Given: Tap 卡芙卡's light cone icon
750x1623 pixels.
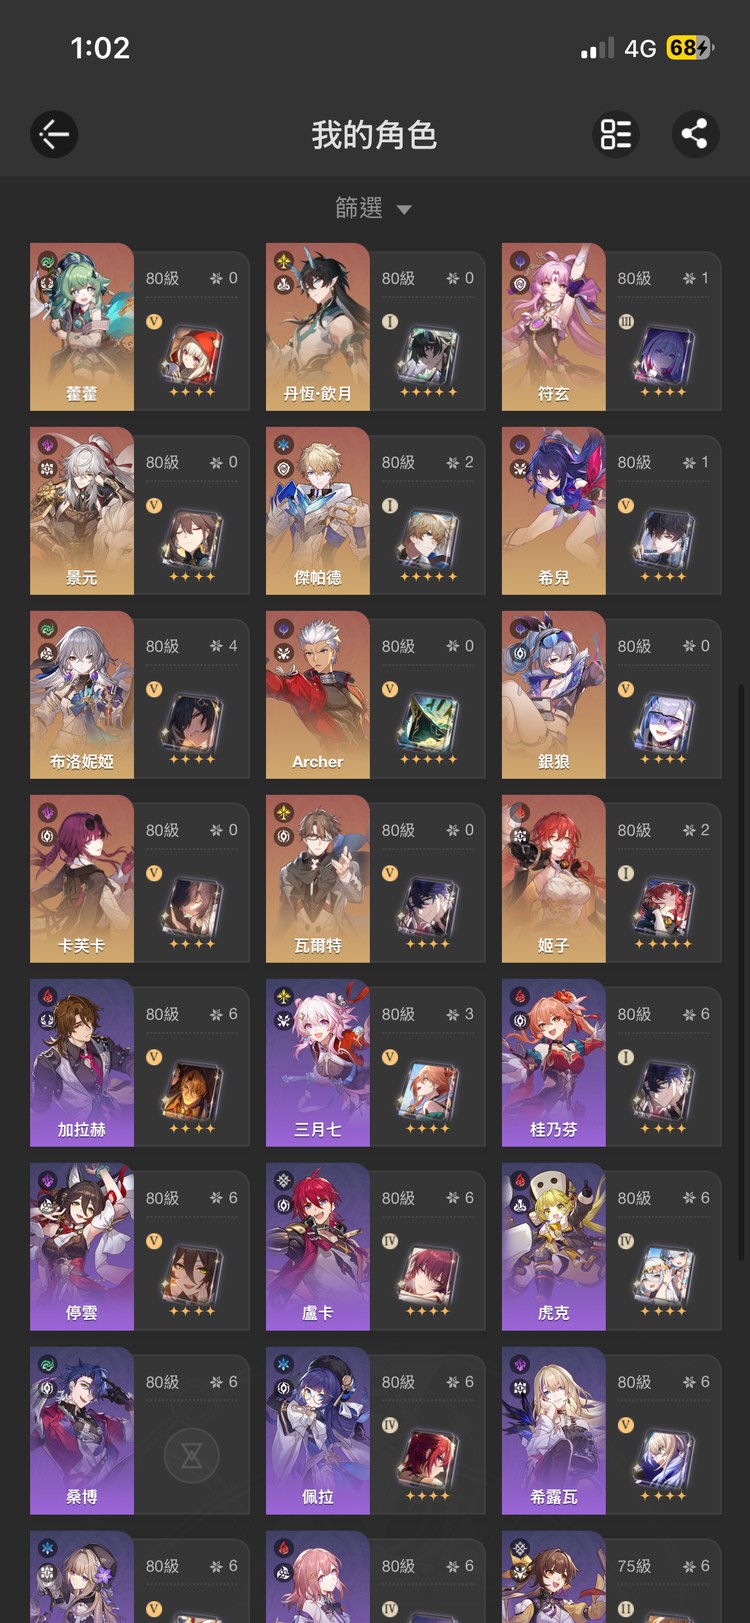Looking at the screenshot, I should click(x=191, y=906).
